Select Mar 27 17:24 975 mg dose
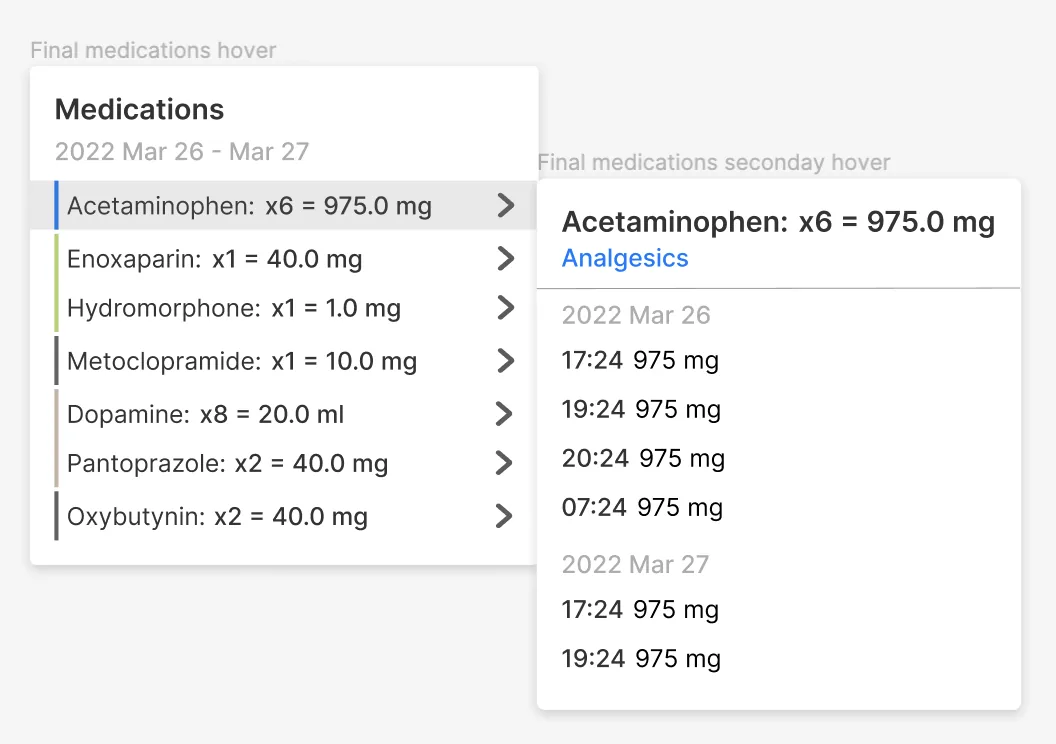 coord(640,609)
